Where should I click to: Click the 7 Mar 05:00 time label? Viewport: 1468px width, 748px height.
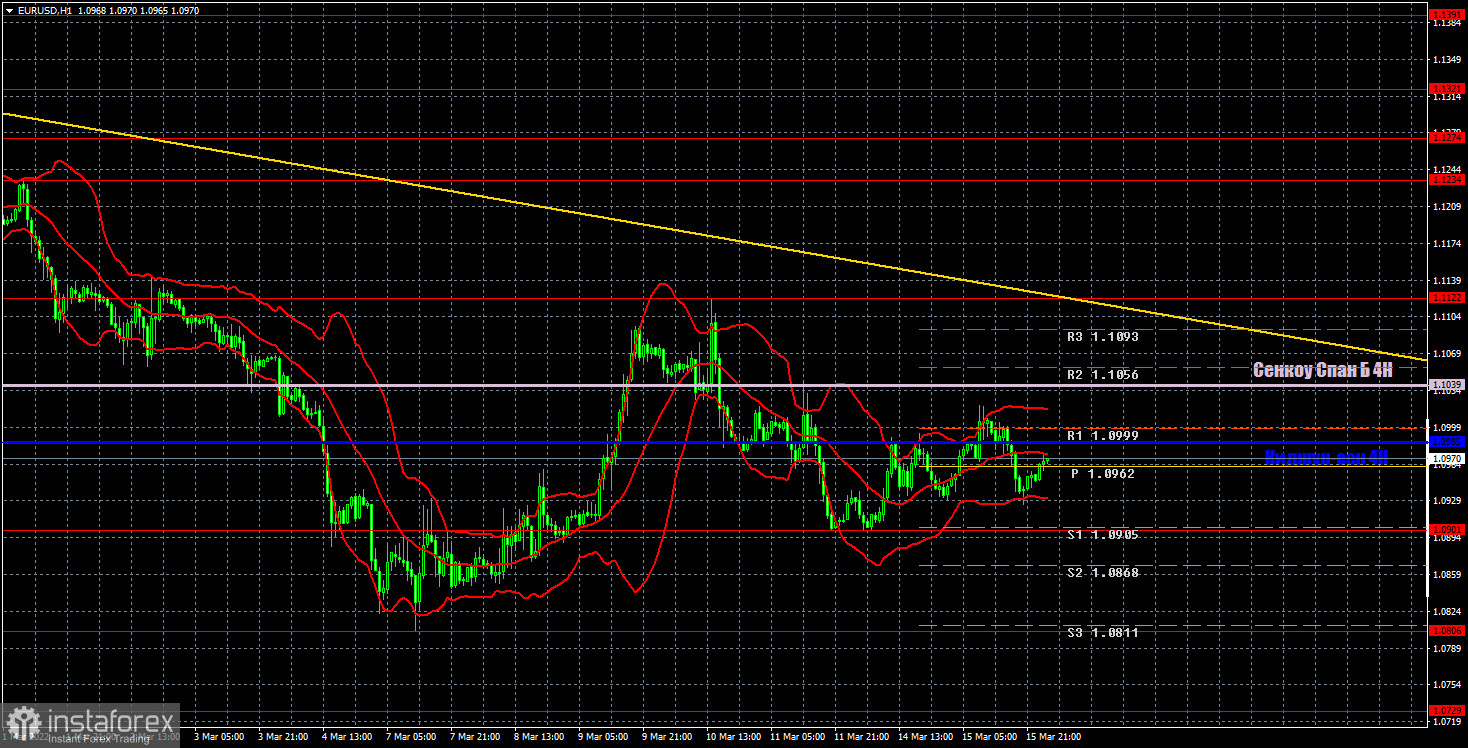[x=411, y=737]
